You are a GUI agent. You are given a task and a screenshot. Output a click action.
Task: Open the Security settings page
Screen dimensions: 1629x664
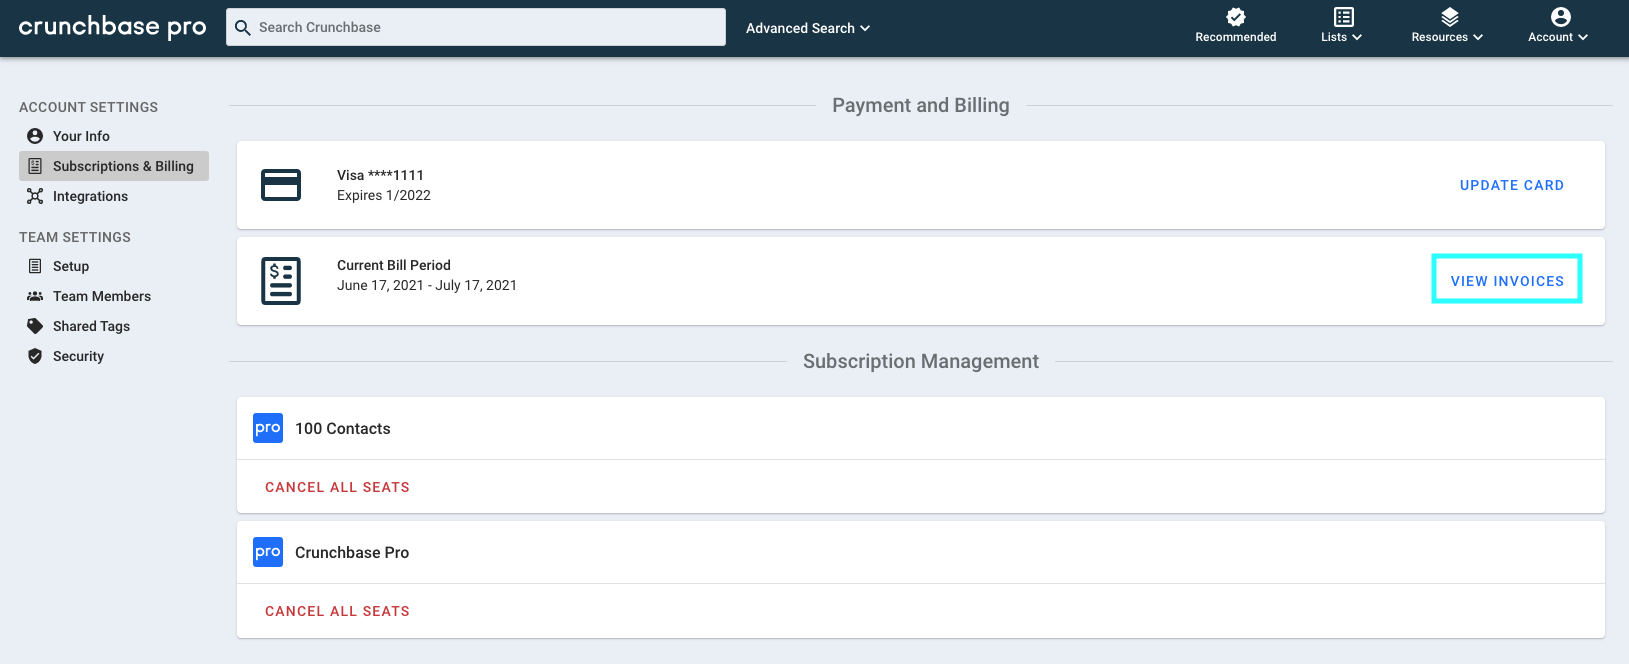78,356
